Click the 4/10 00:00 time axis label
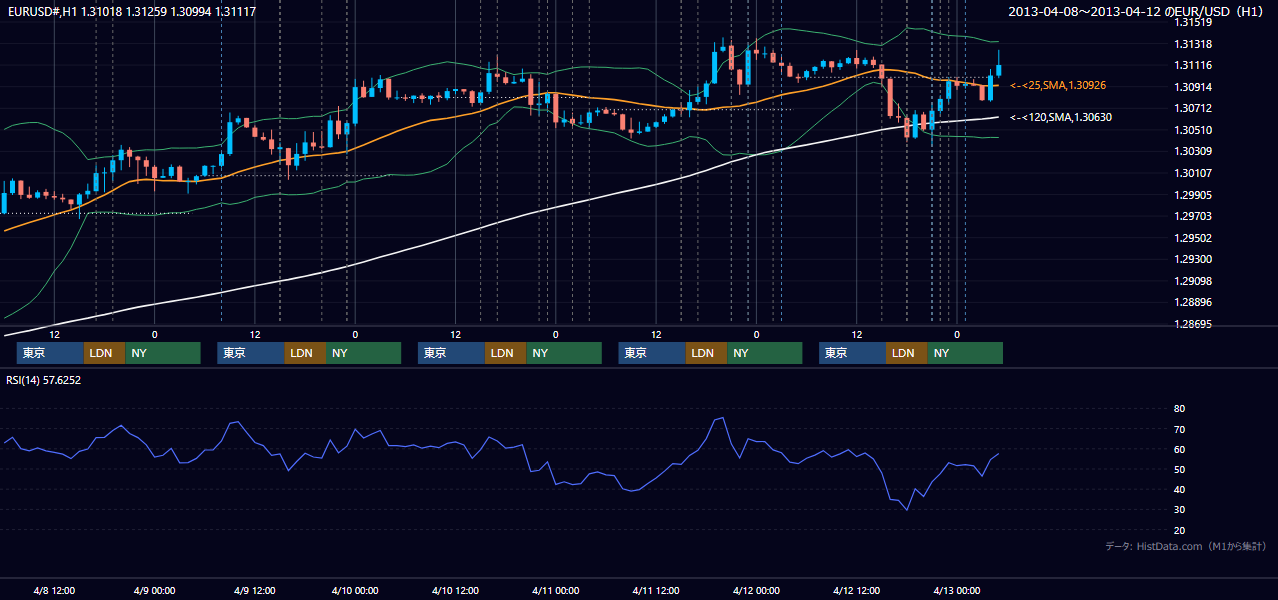 point(354,590)
